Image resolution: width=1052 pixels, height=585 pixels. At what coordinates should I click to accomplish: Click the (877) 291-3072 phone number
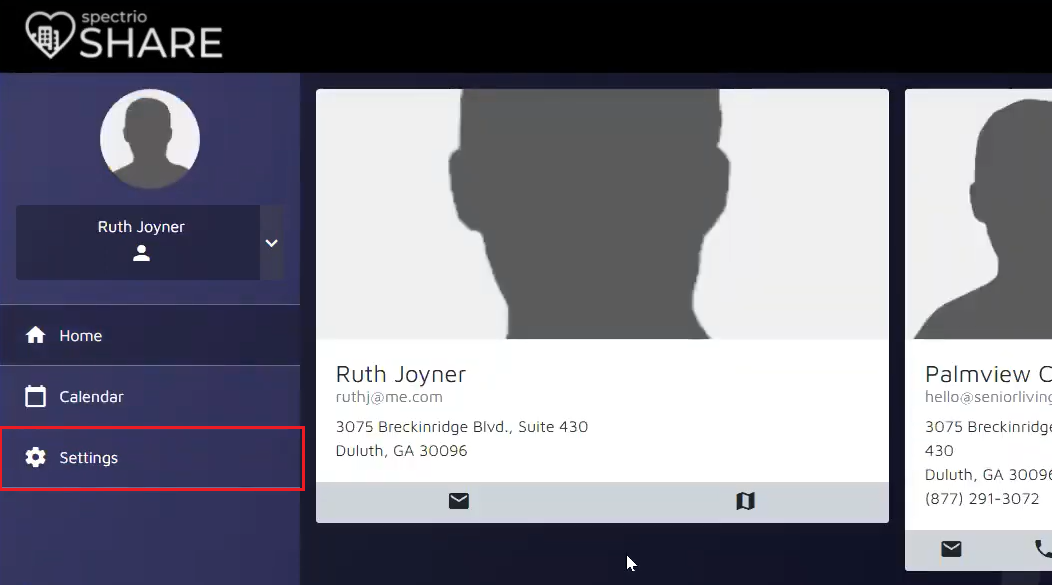coord(982,498)
